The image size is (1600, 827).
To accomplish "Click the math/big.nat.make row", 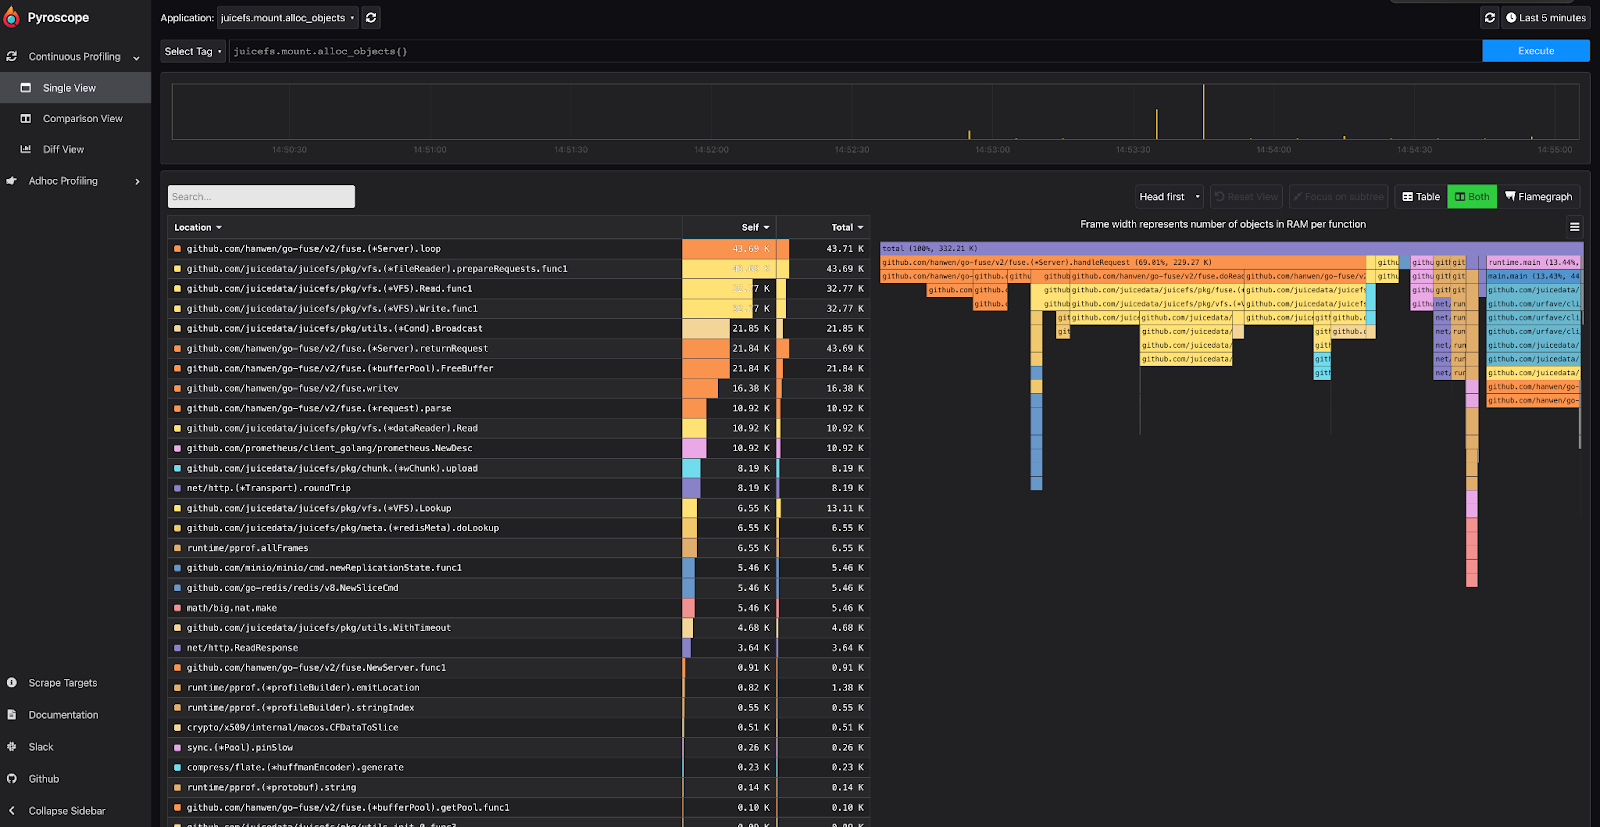I will pos(519,608).
